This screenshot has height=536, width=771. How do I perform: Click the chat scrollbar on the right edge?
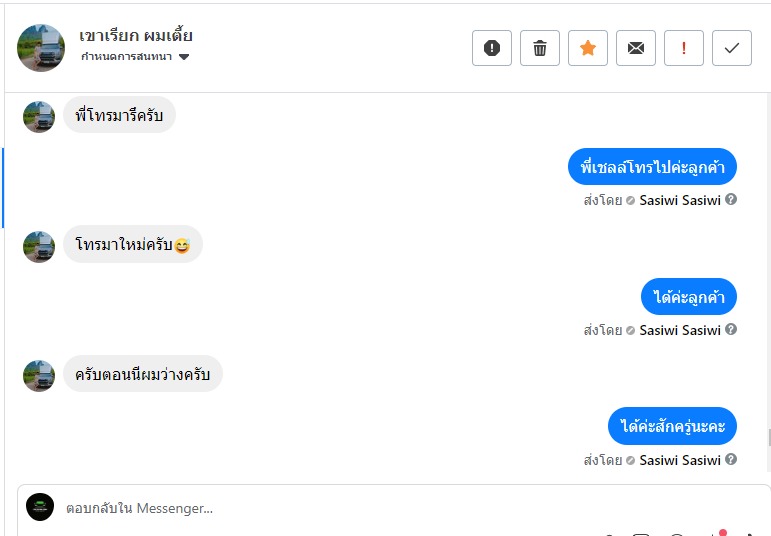point(768,437)
